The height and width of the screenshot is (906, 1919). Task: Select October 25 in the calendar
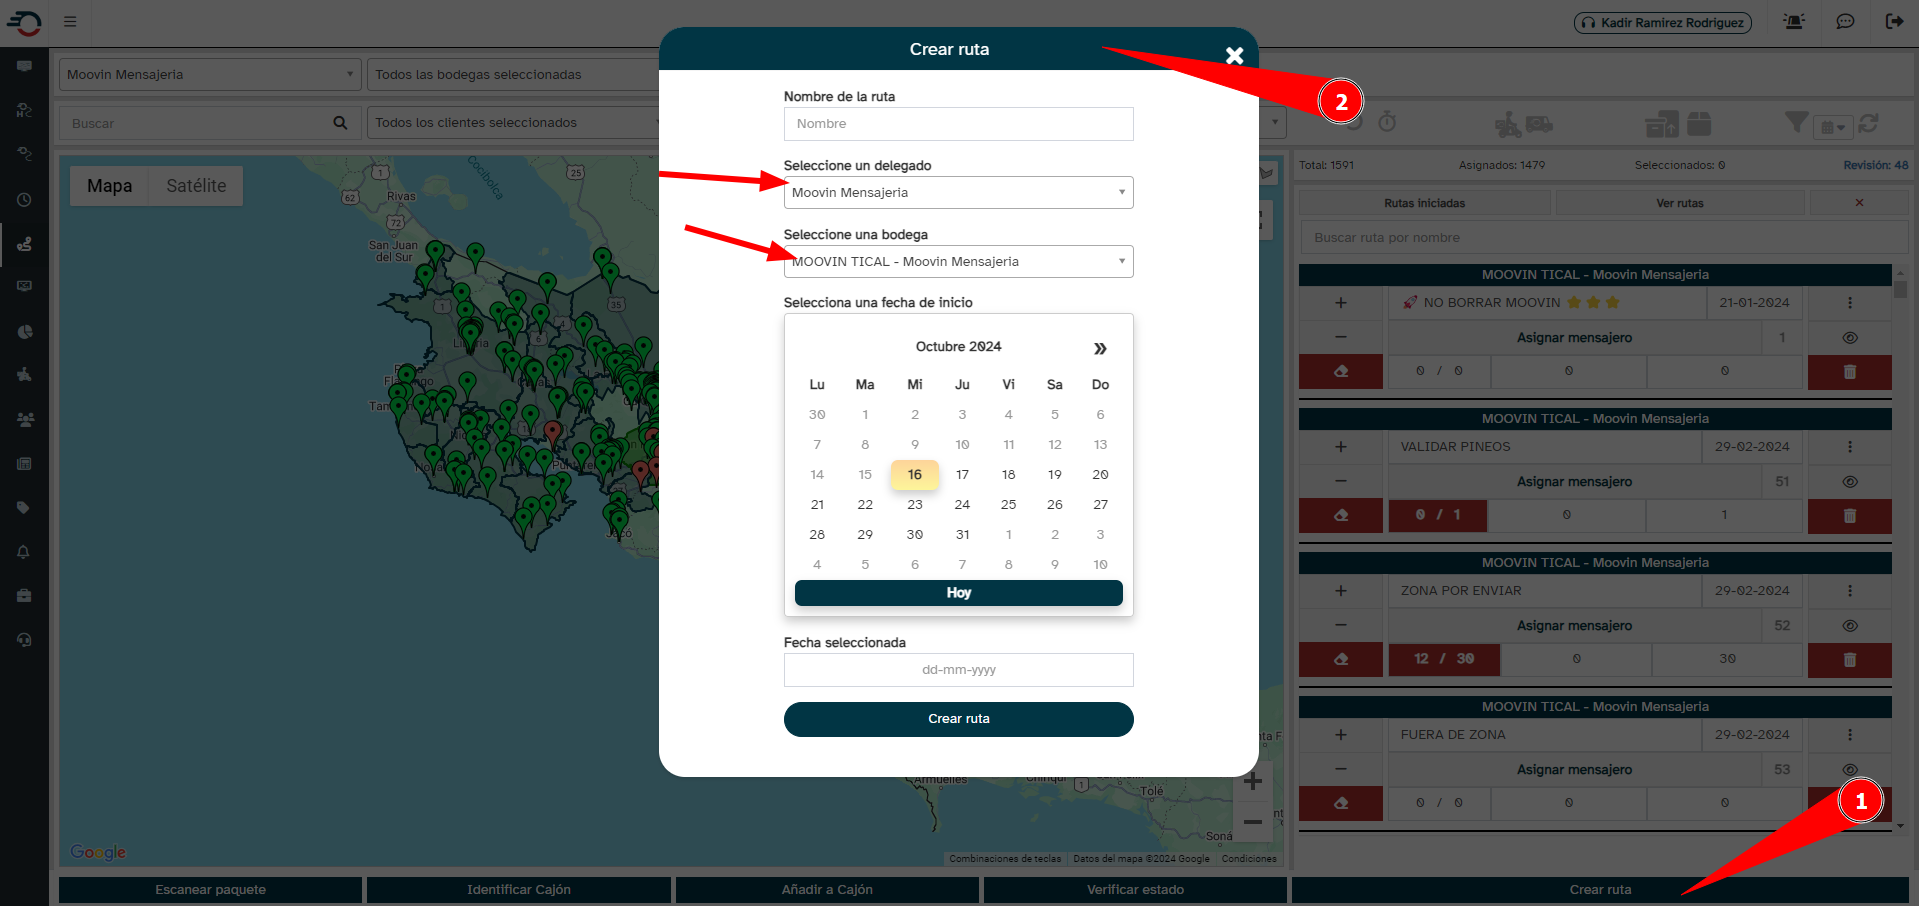click(x=1008, y=505)
